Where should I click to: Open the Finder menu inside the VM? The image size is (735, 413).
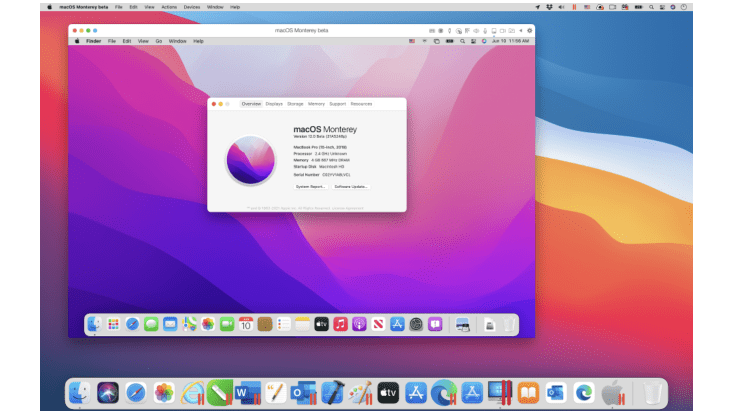click(x=94, y=41)
